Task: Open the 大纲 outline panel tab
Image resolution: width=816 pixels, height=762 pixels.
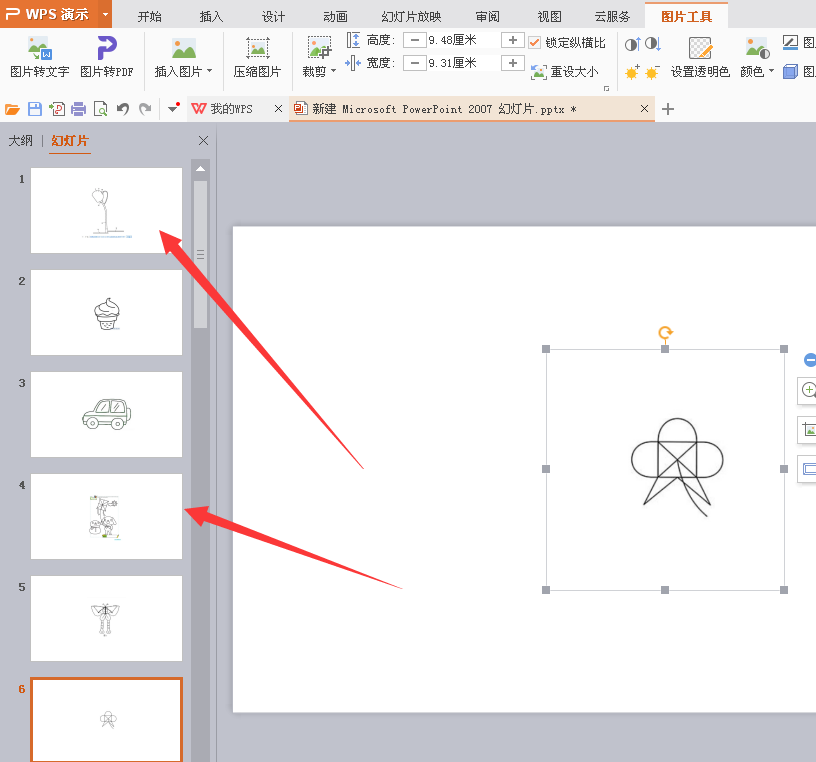Action: [21, 141]
